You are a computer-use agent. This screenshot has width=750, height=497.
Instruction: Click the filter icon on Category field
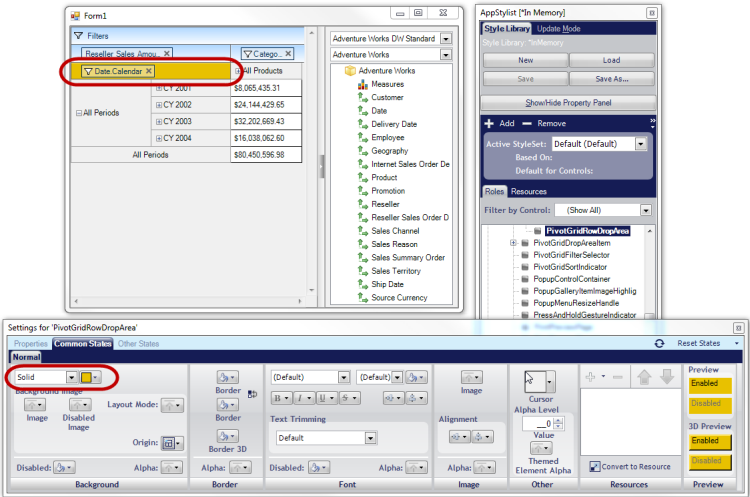click(x=247, y=53)
